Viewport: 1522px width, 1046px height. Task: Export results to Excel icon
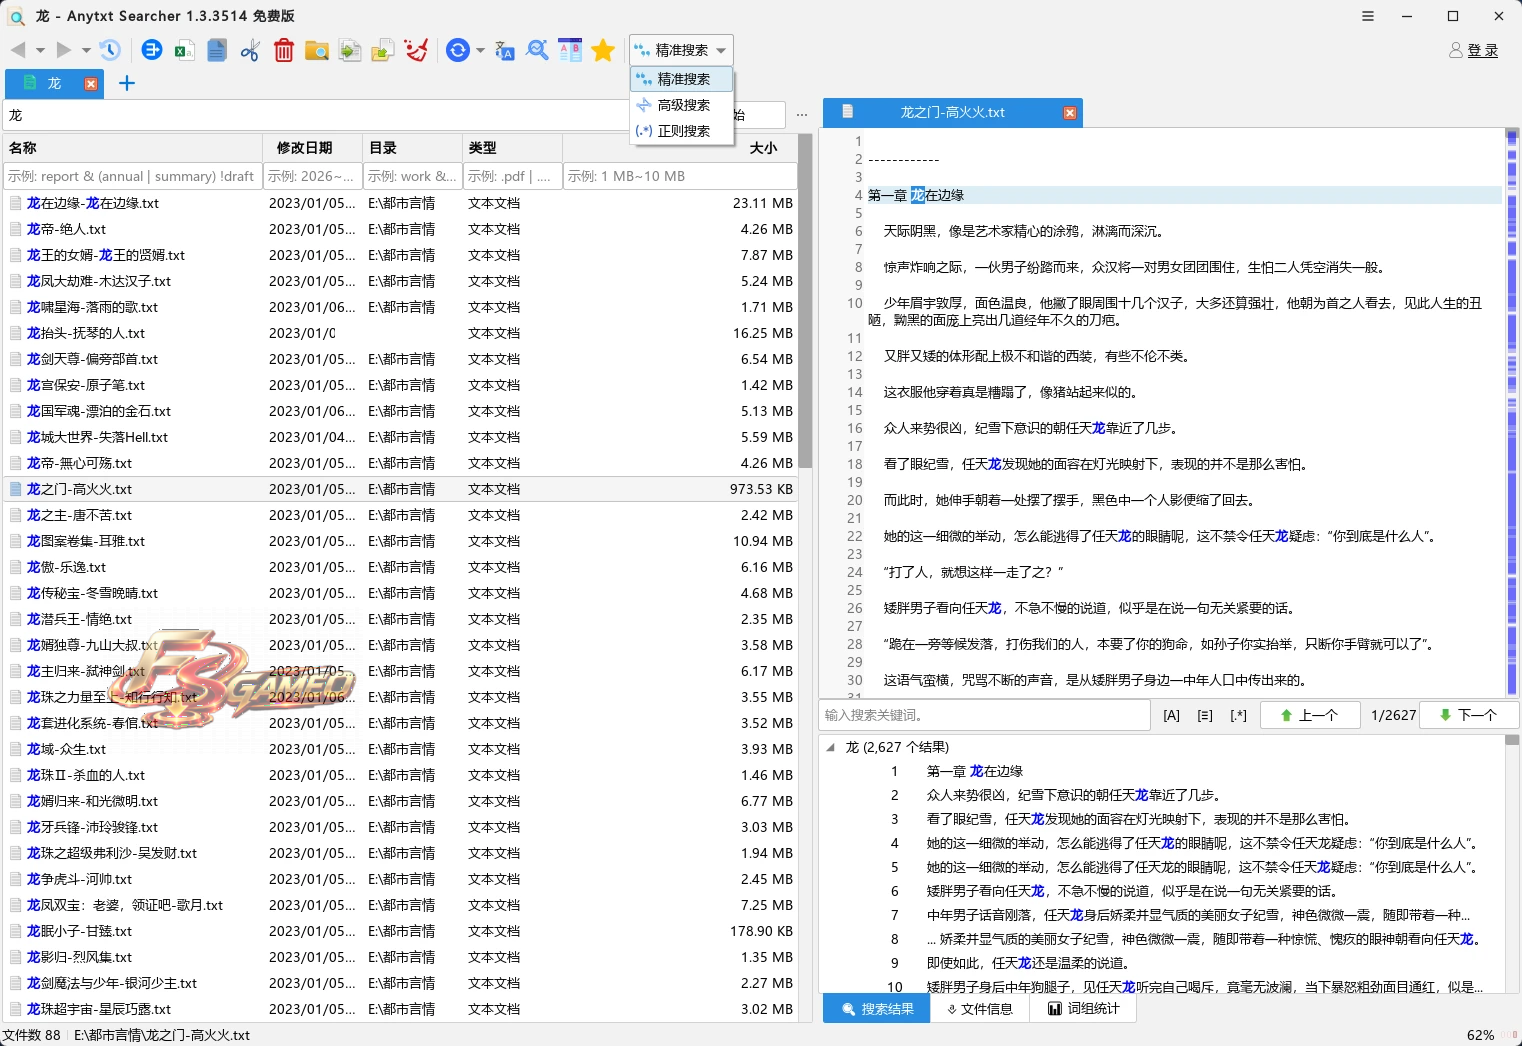pos(184,50)
